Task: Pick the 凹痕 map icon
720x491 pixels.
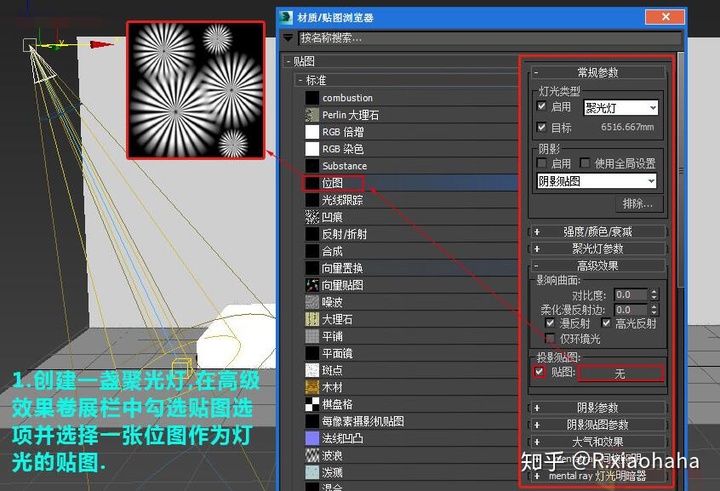Action: click(312, 217)
